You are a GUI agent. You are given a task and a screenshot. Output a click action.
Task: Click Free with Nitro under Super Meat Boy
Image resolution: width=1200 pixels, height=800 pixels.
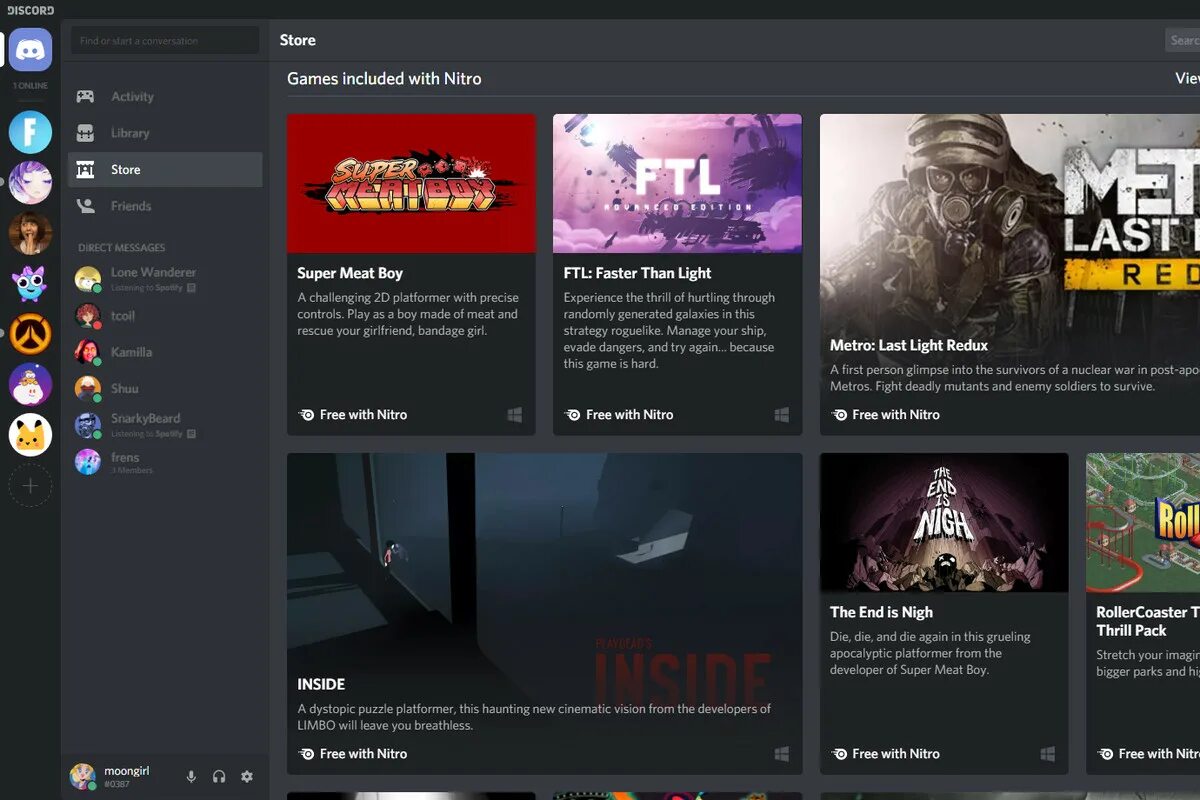tap(363, 415)
